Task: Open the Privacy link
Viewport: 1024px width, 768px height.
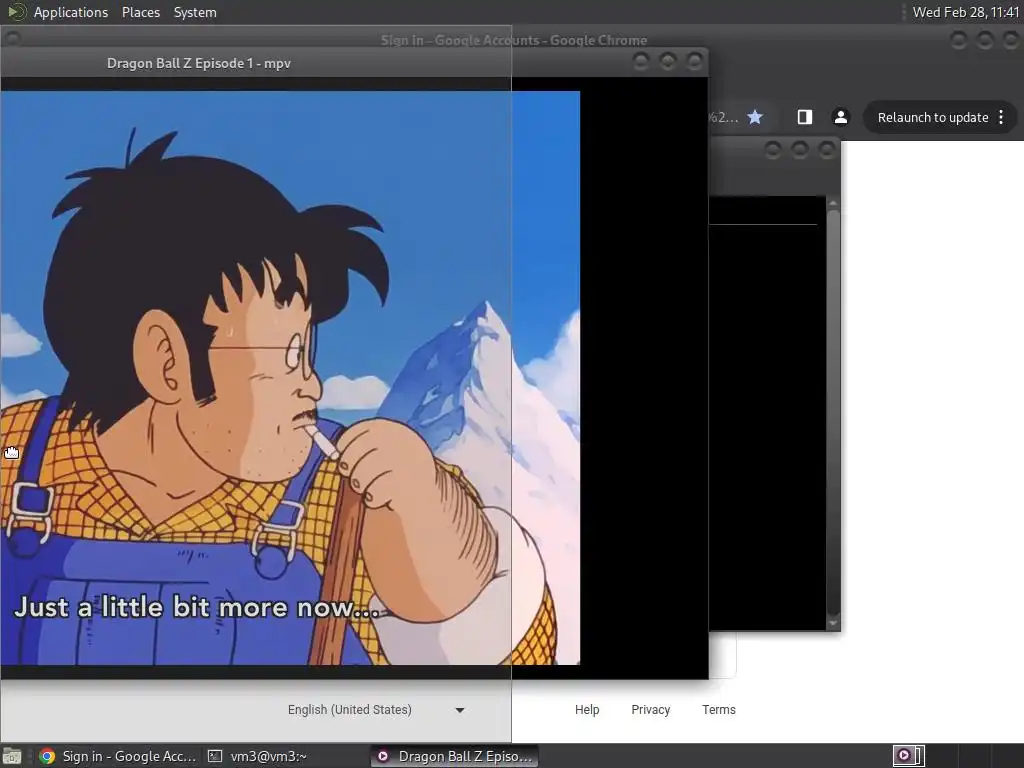Action: tap(650, 710)
